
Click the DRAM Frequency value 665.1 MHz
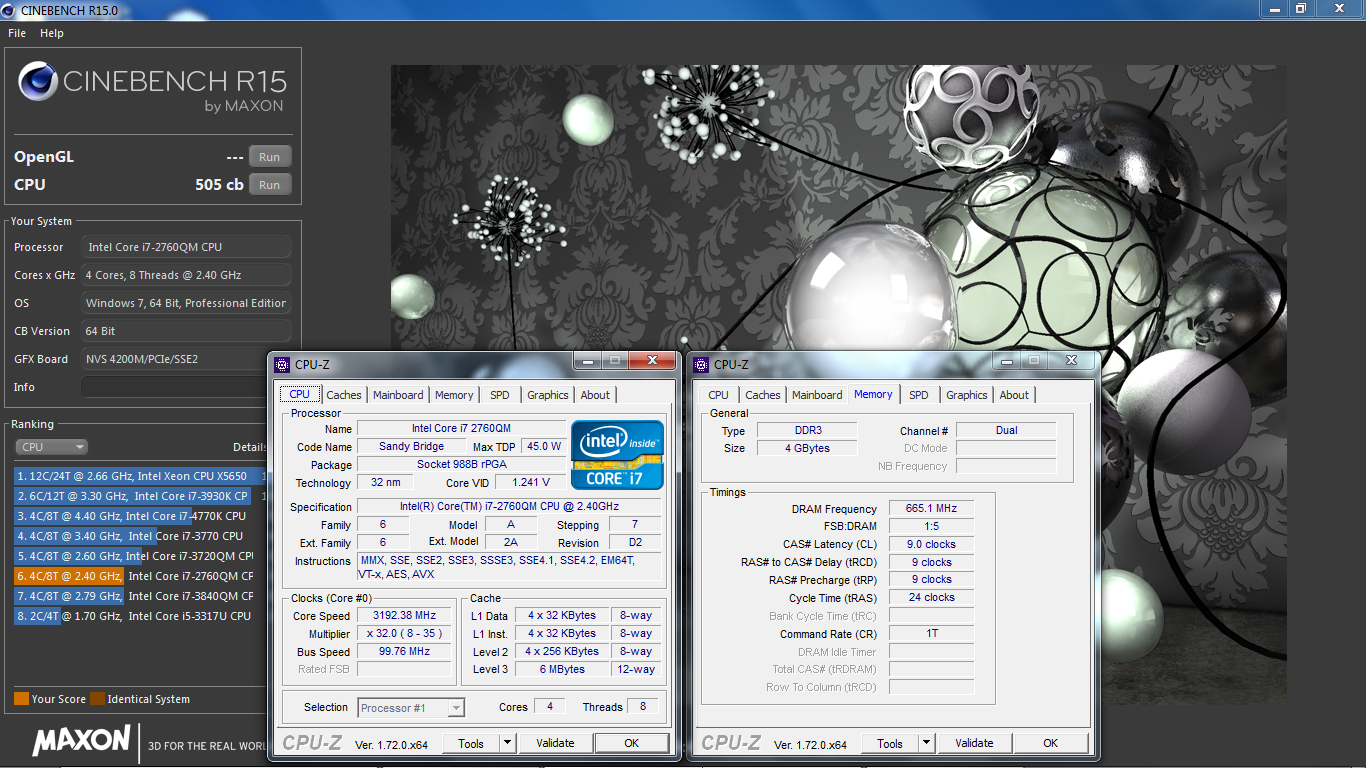[930, 509]
